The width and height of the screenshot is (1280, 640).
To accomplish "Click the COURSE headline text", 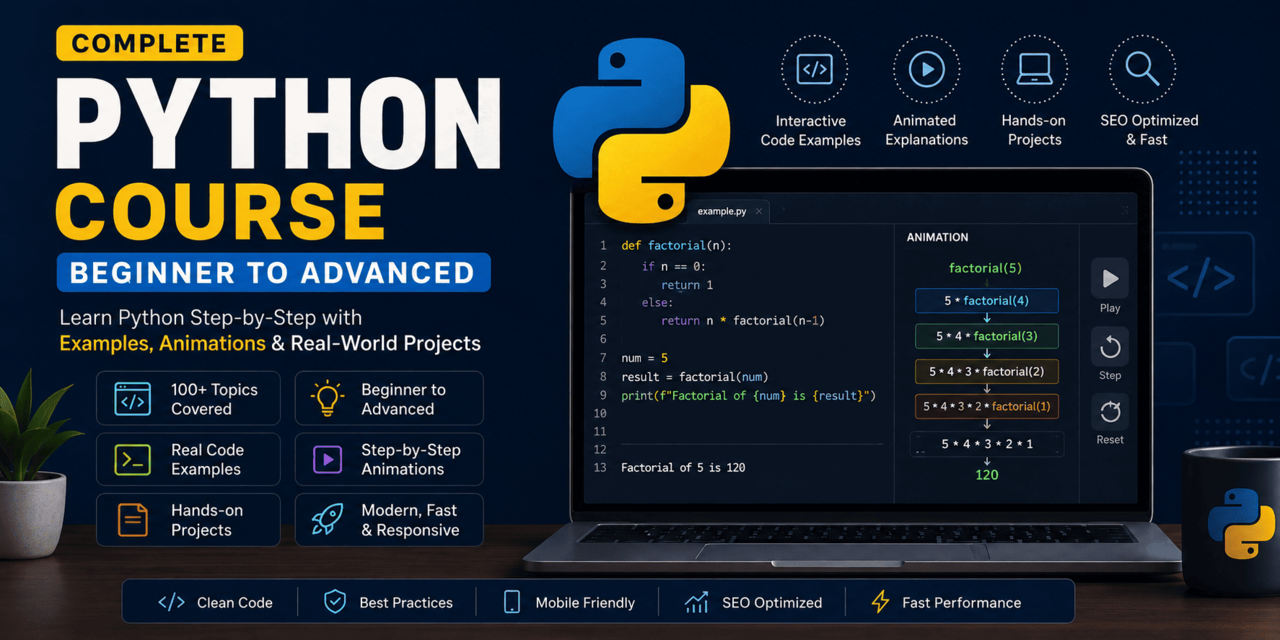I will point(219,211).
